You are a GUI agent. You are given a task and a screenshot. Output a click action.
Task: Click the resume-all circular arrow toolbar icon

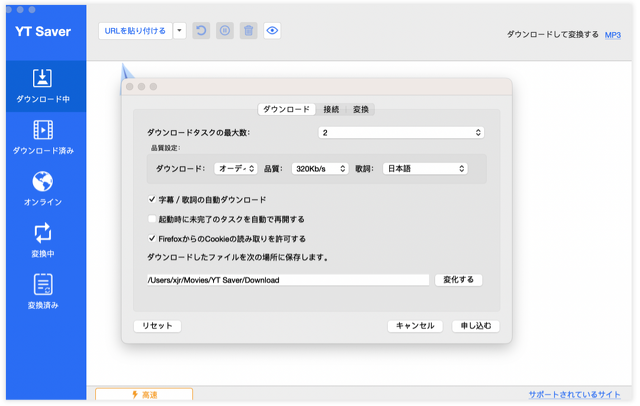tap(200, 31)
